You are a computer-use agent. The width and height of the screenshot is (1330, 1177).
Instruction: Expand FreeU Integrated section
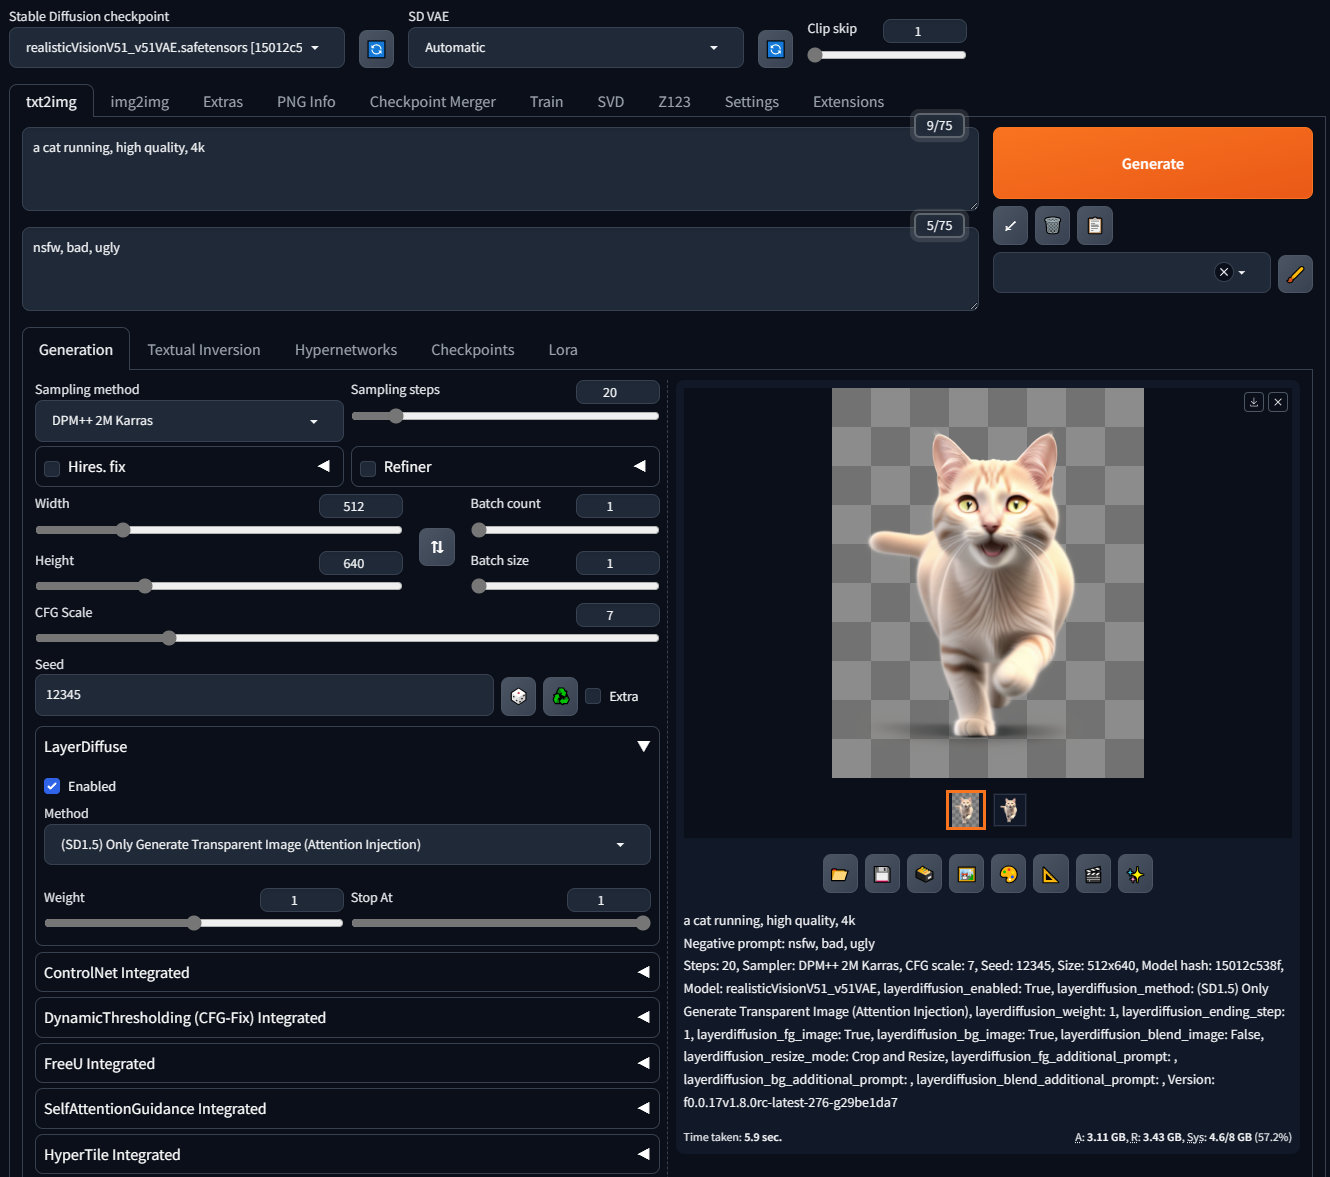(x=347, y=1063)
